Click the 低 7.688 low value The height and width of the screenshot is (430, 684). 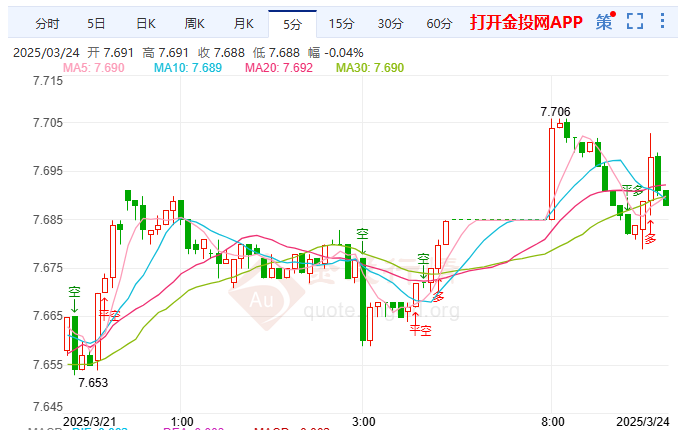pyautogui.click(x=276, y=53)
